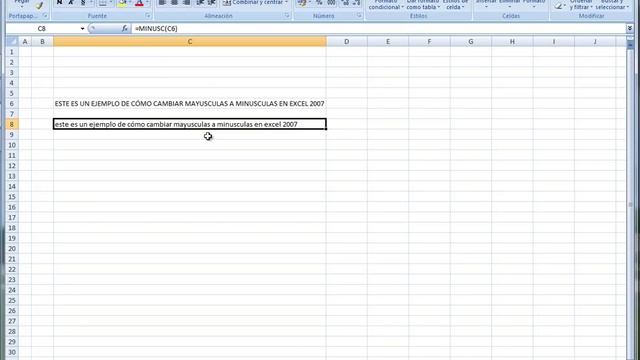Click the decrease decimals icon
The height and width of the screenshot is (360, 640).
(x=356, y=2)
